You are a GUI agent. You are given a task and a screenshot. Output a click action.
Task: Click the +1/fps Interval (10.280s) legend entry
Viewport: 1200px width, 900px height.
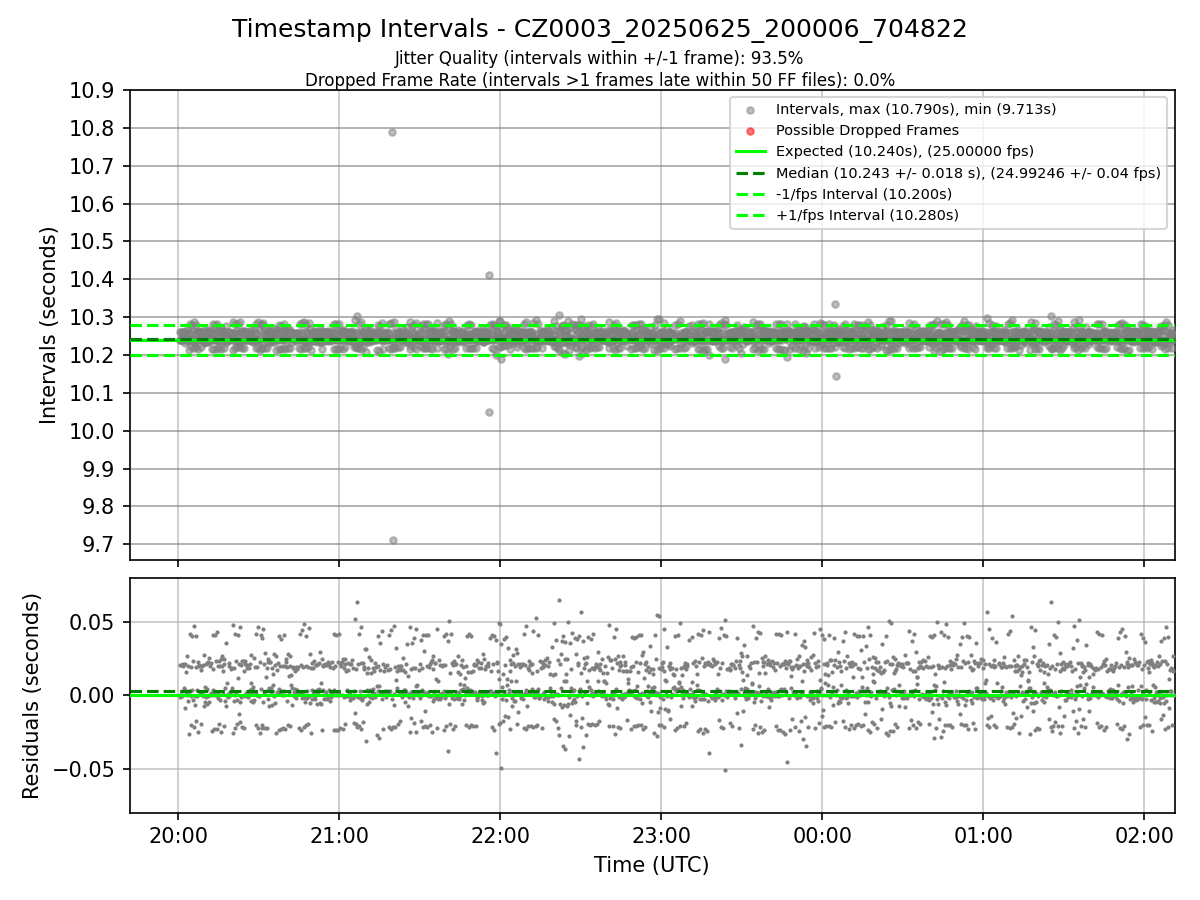click(867, 215)
